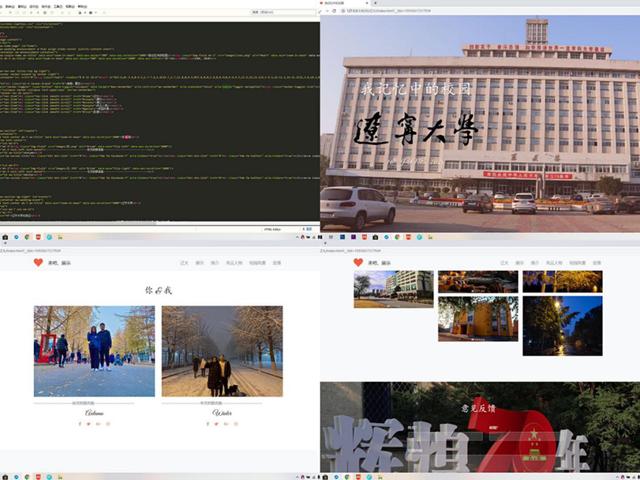Click the 意见反馈 heading on the banner

478,408
